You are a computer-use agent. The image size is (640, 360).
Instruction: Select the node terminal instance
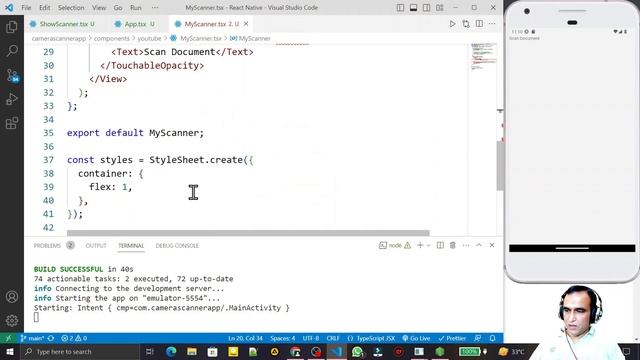[x=394, y=245]
